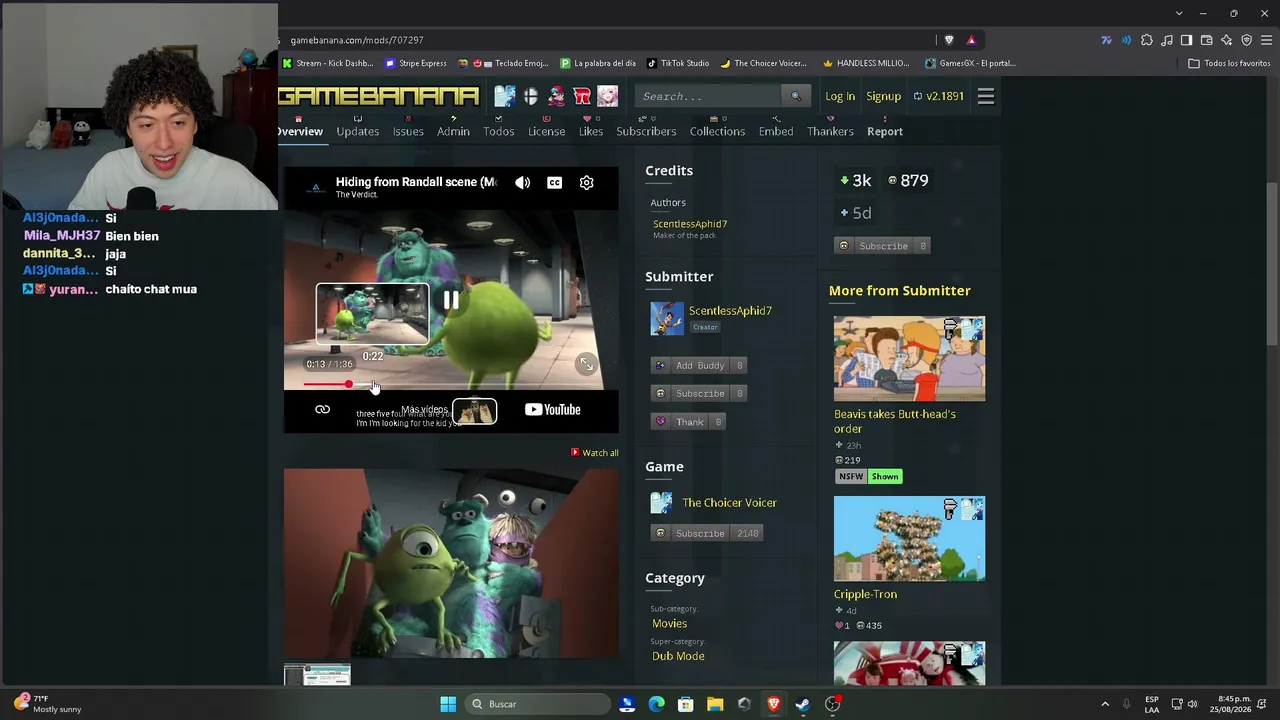Subscribe to The Choicer Voicer game
1280x720 pixels.
pos(707,533)
